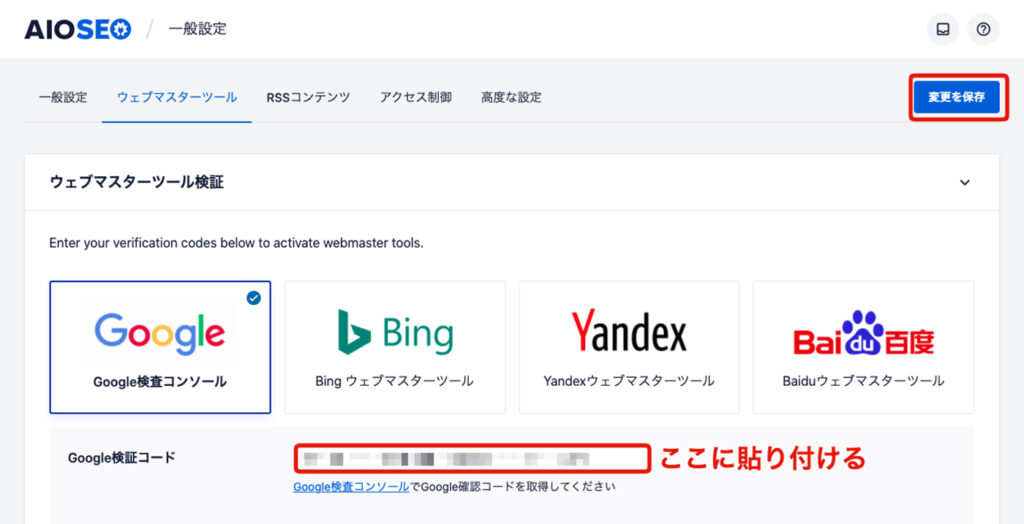Open the RSSコンテンツ tab
Viewport: 1024px width, 524px height.
point(308,98)
